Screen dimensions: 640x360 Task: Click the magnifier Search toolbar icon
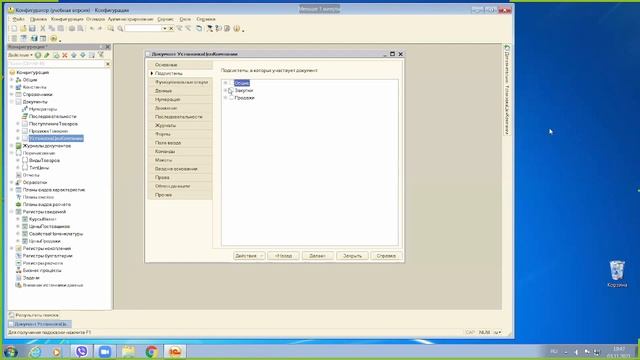click(120, 29)
